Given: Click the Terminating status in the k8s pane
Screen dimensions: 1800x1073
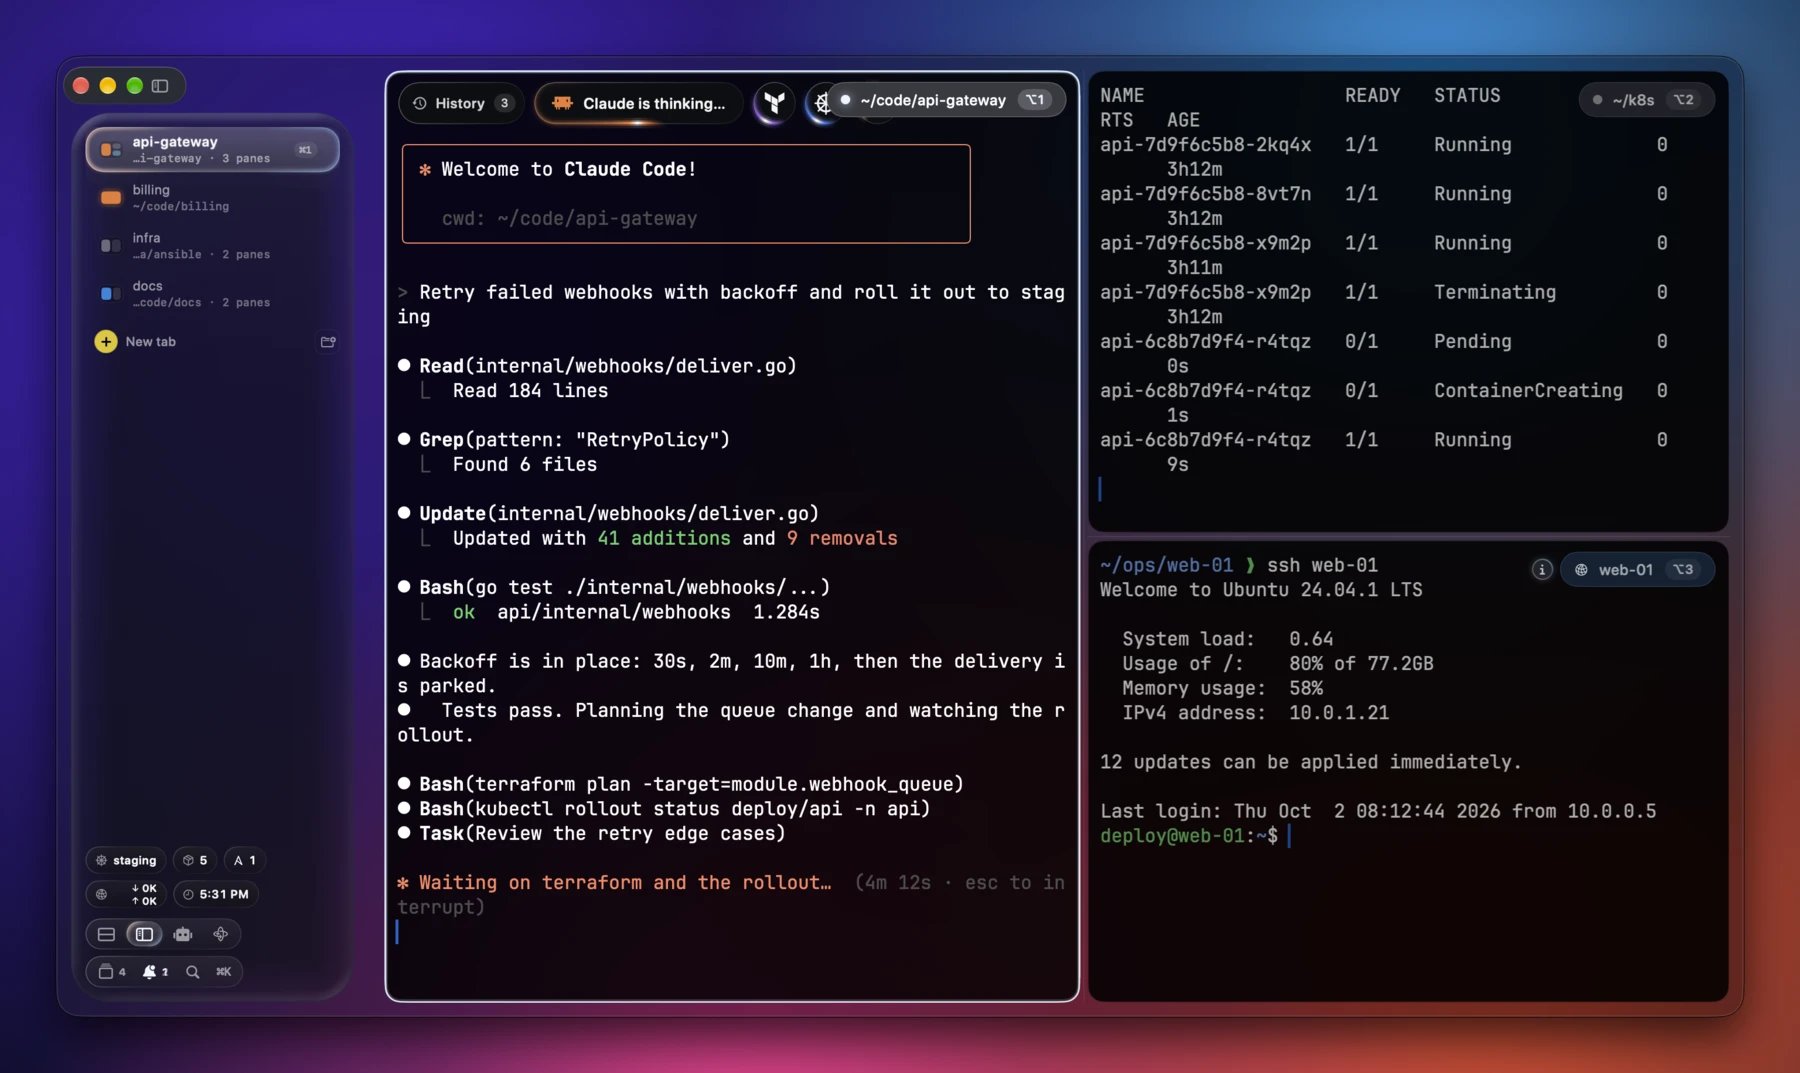Looking at the screenshot, I should pos(1495,293).
